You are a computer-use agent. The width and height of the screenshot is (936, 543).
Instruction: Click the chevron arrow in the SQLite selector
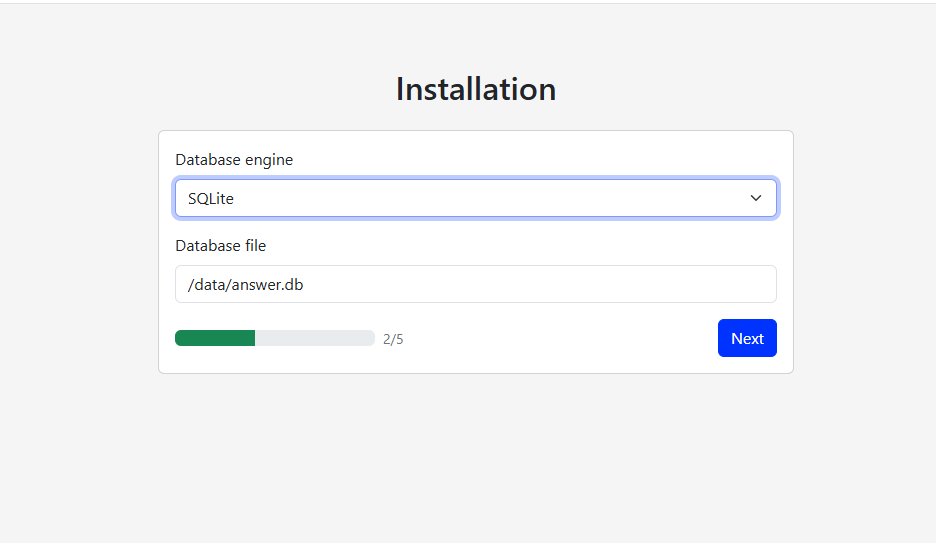coord(756,198)
